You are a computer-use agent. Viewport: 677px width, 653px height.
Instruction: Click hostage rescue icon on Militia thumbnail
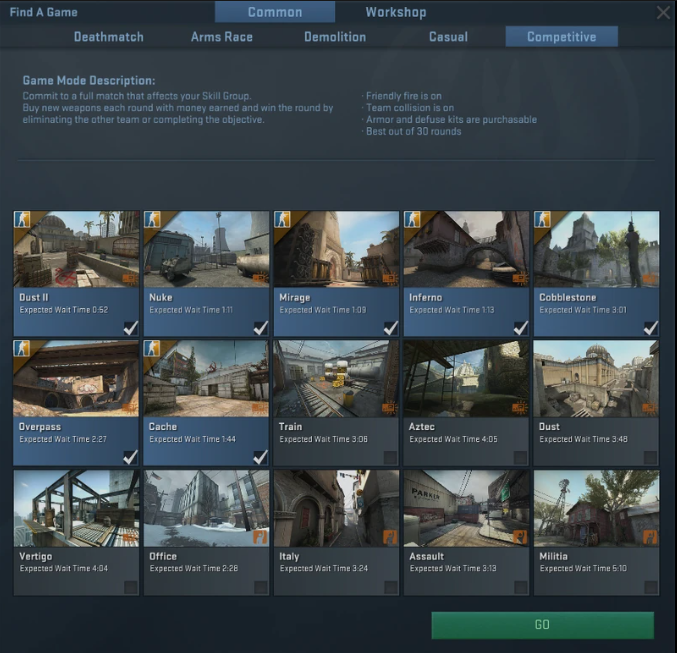tap(650, 537)
